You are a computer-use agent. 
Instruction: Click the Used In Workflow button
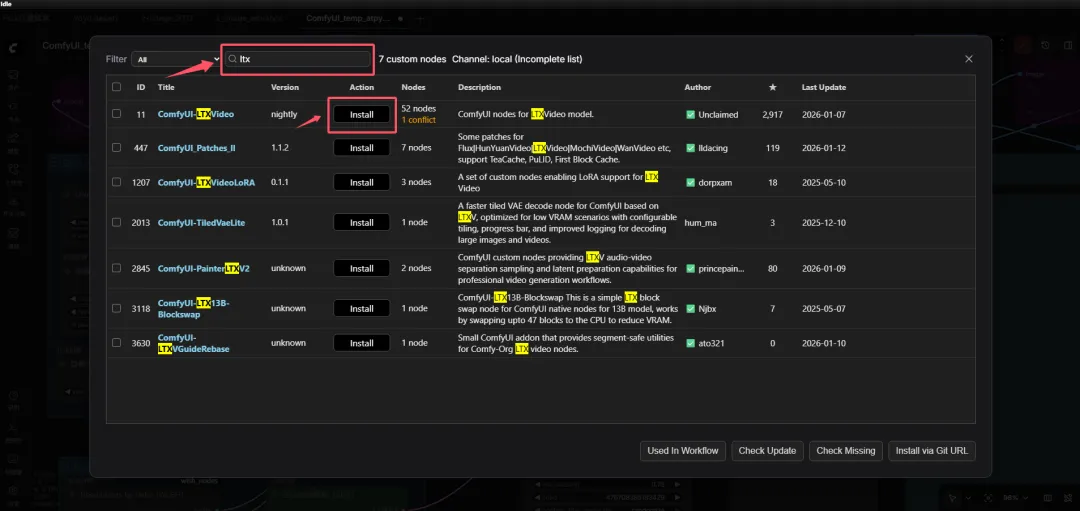tap(683, 450)
